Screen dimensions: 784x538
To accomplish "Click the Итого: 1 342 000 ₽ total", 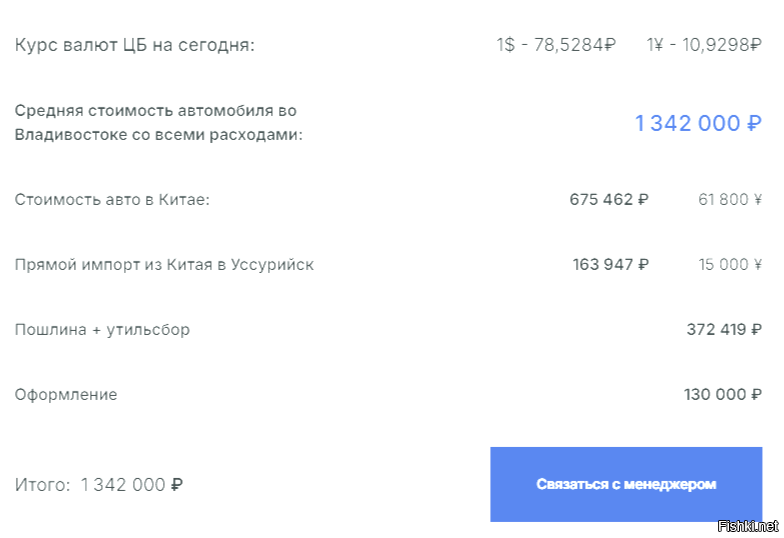I will coord(98,484).
